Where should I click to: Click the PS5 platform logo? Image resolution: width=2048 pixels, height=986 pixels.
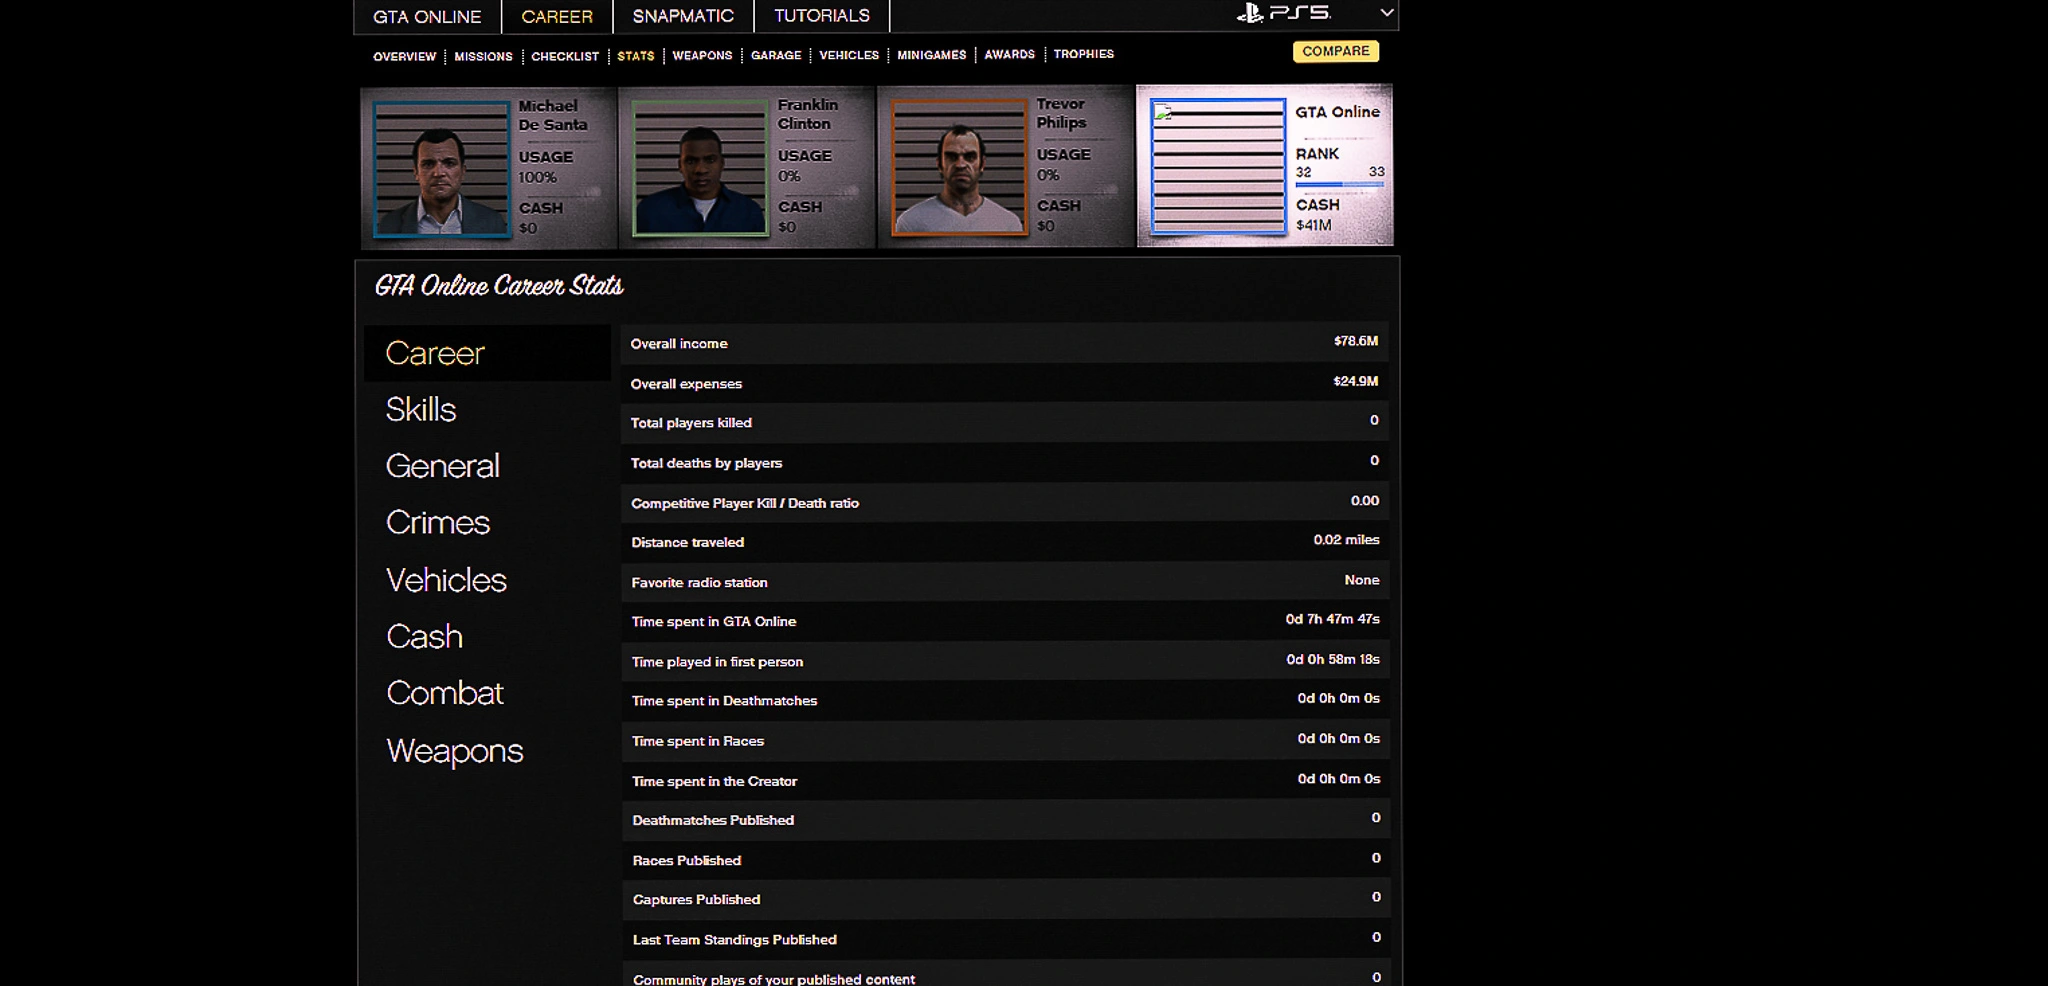[x=1284, y=14]
